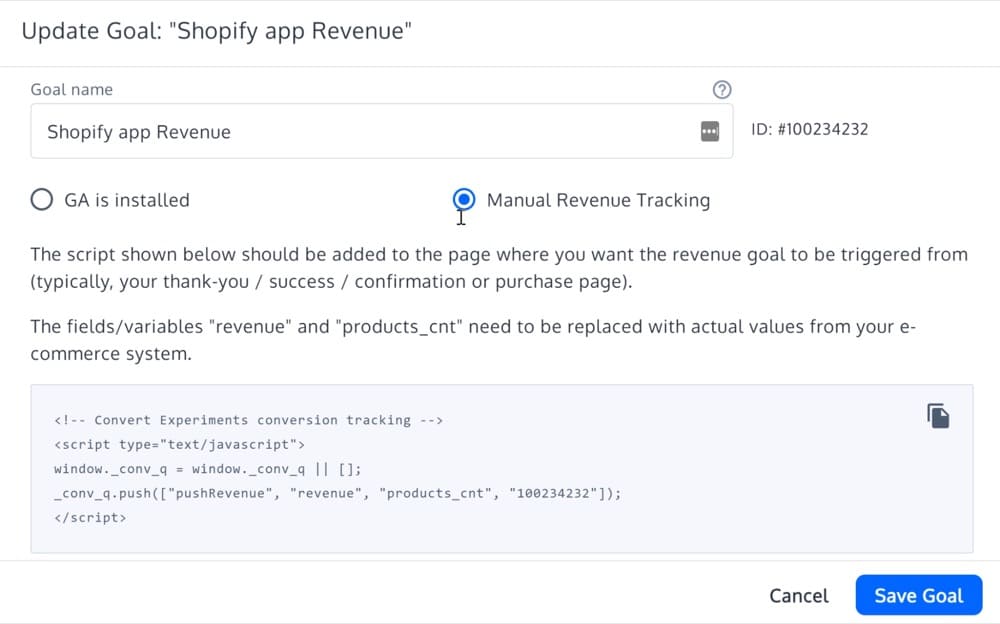Click the "GA is installed" label text
The image size is (1000, 624).
pyautogui.click(x=127, y=200)
